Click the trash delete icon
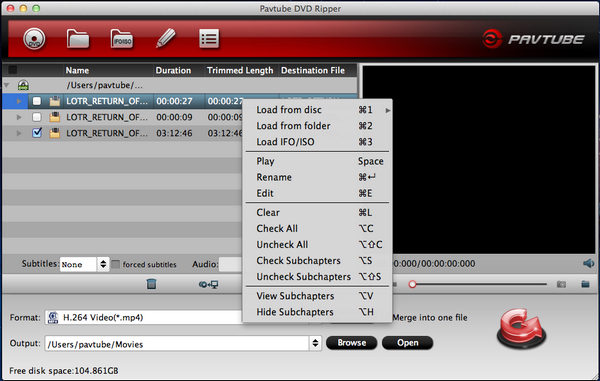 click(151, 284)
